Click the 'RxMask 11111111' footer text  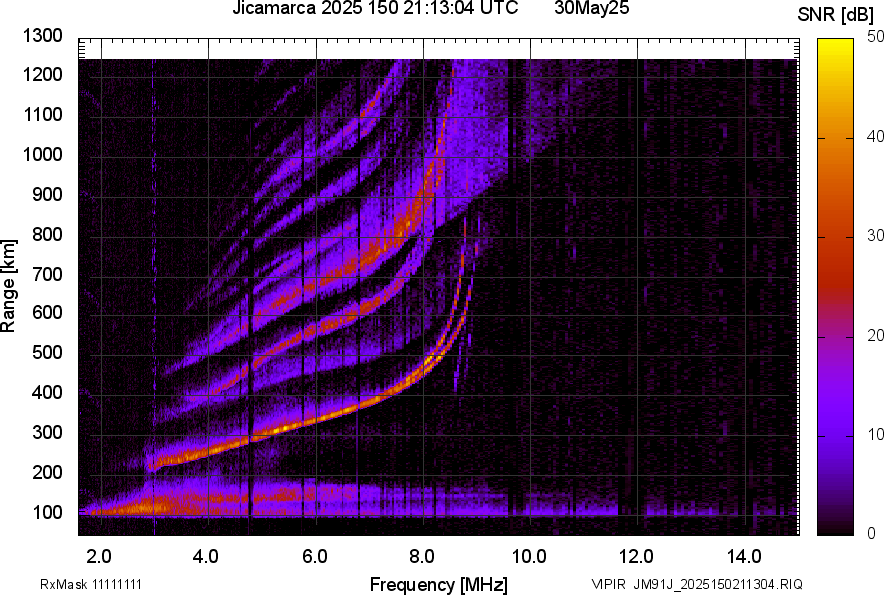91,584
